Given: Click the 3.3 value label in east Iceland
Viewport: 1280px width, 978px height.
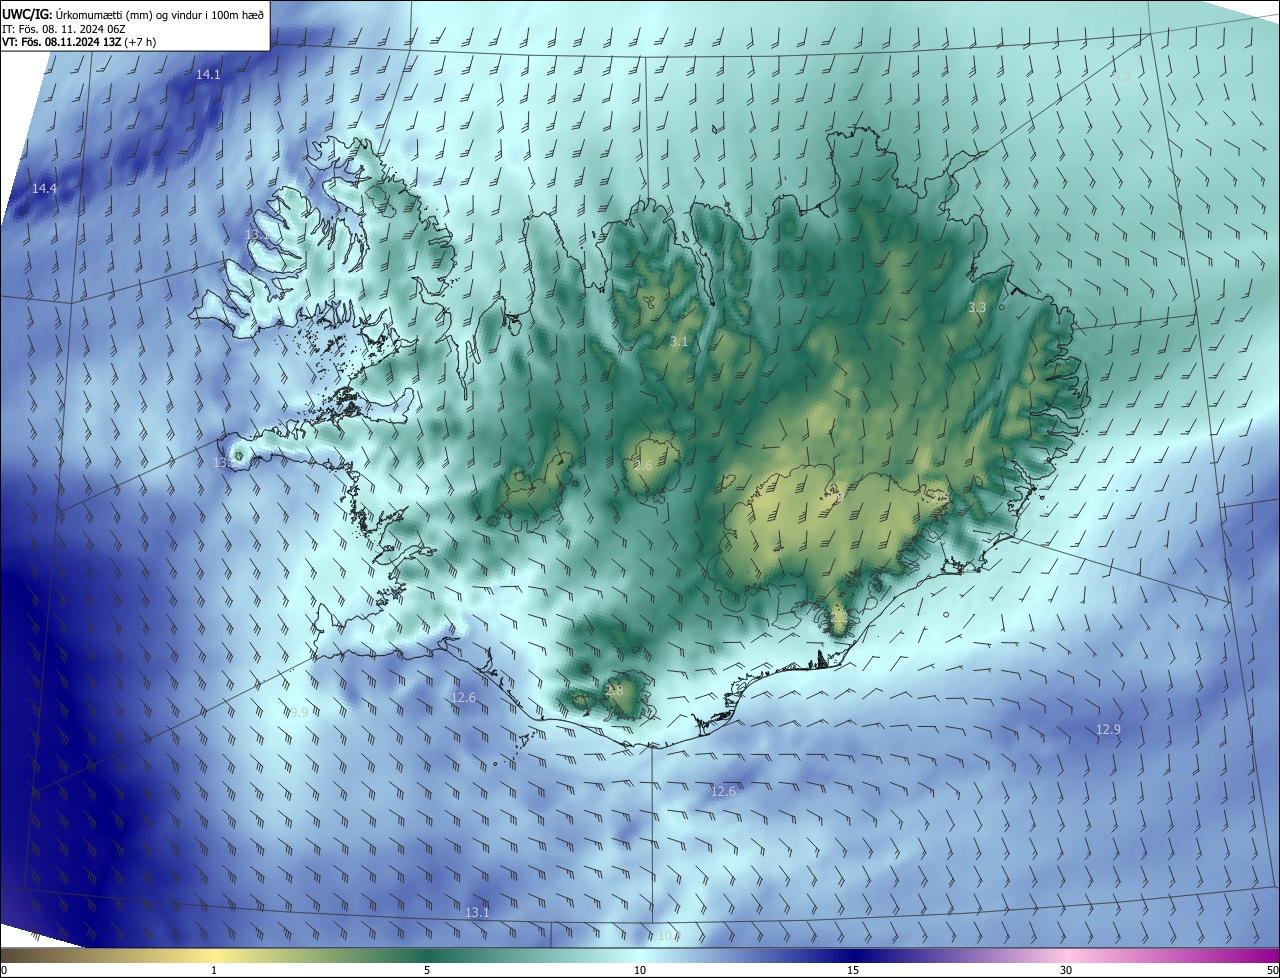Looking at the screenshot, I should click(x=977, y=308).
